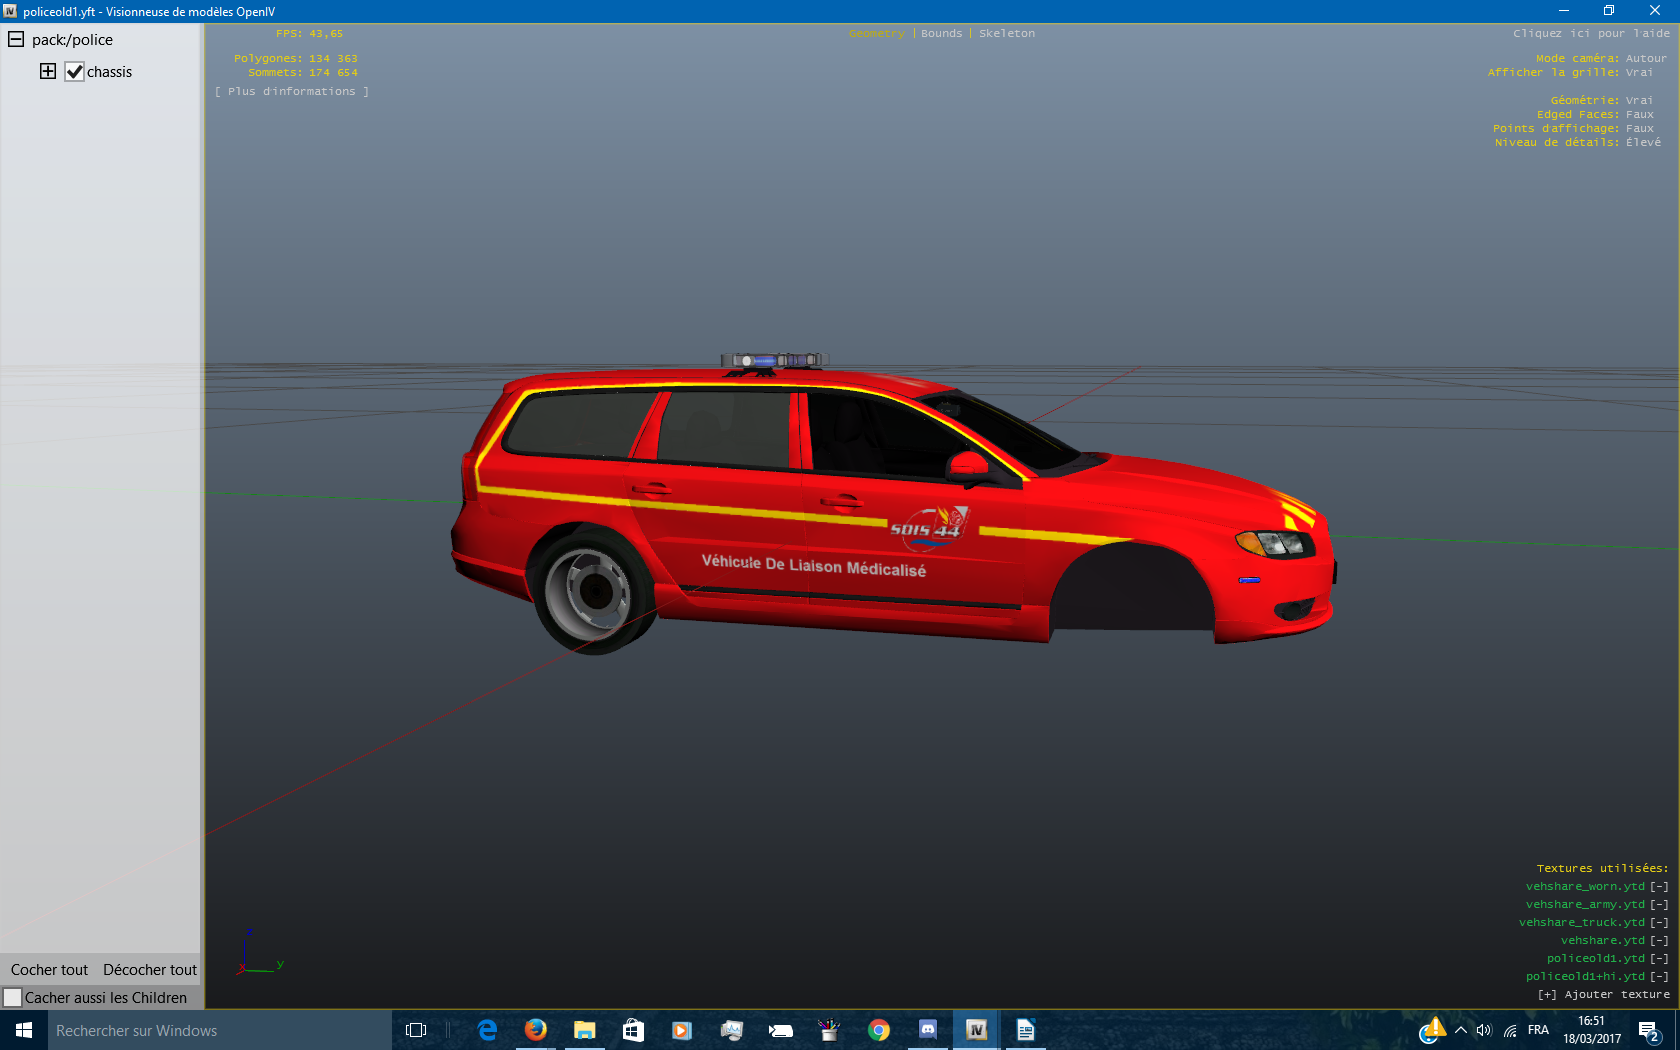Viewport: 1680px width, 1050px height.
Task: Remove the policeold1+hi.ytd texture via [-]
Action: [x=1659, y=977]
